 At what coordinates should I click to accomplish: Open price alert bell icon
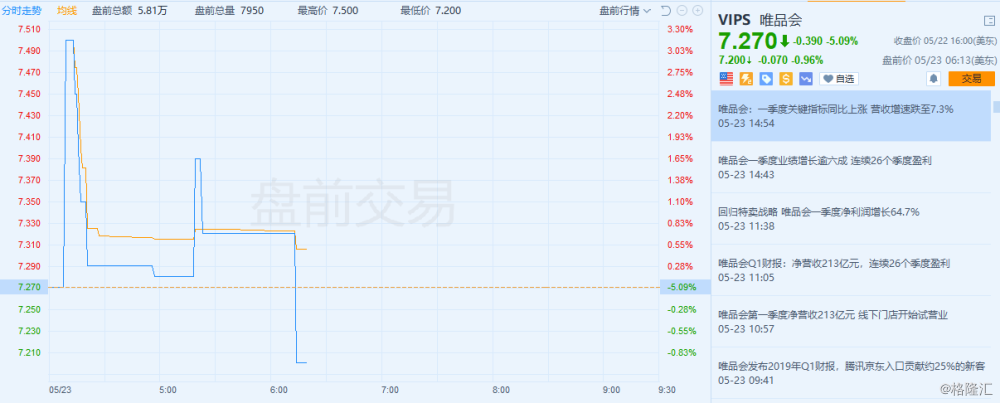933,78
